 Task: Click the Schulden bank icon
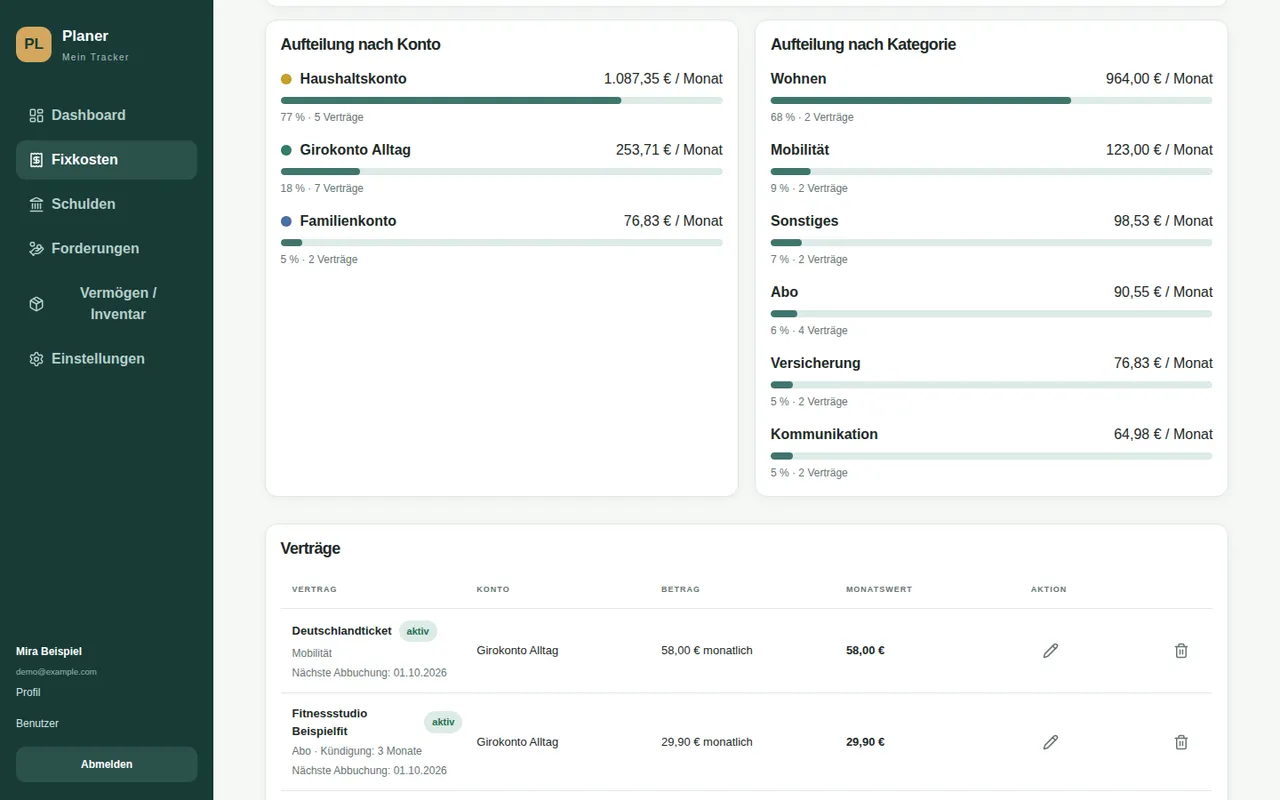tap(36, 204)
